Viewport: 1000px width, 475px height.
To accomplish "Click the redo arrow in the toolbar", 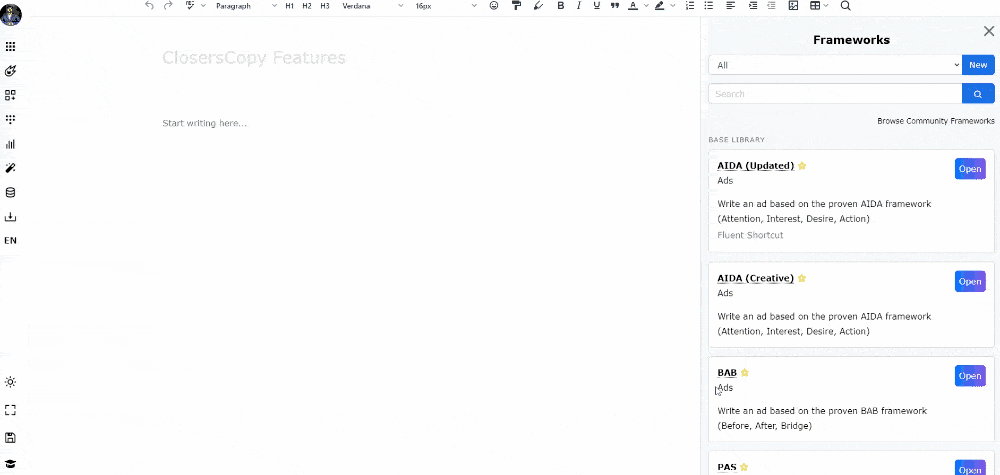I will (x=168, y=6).
